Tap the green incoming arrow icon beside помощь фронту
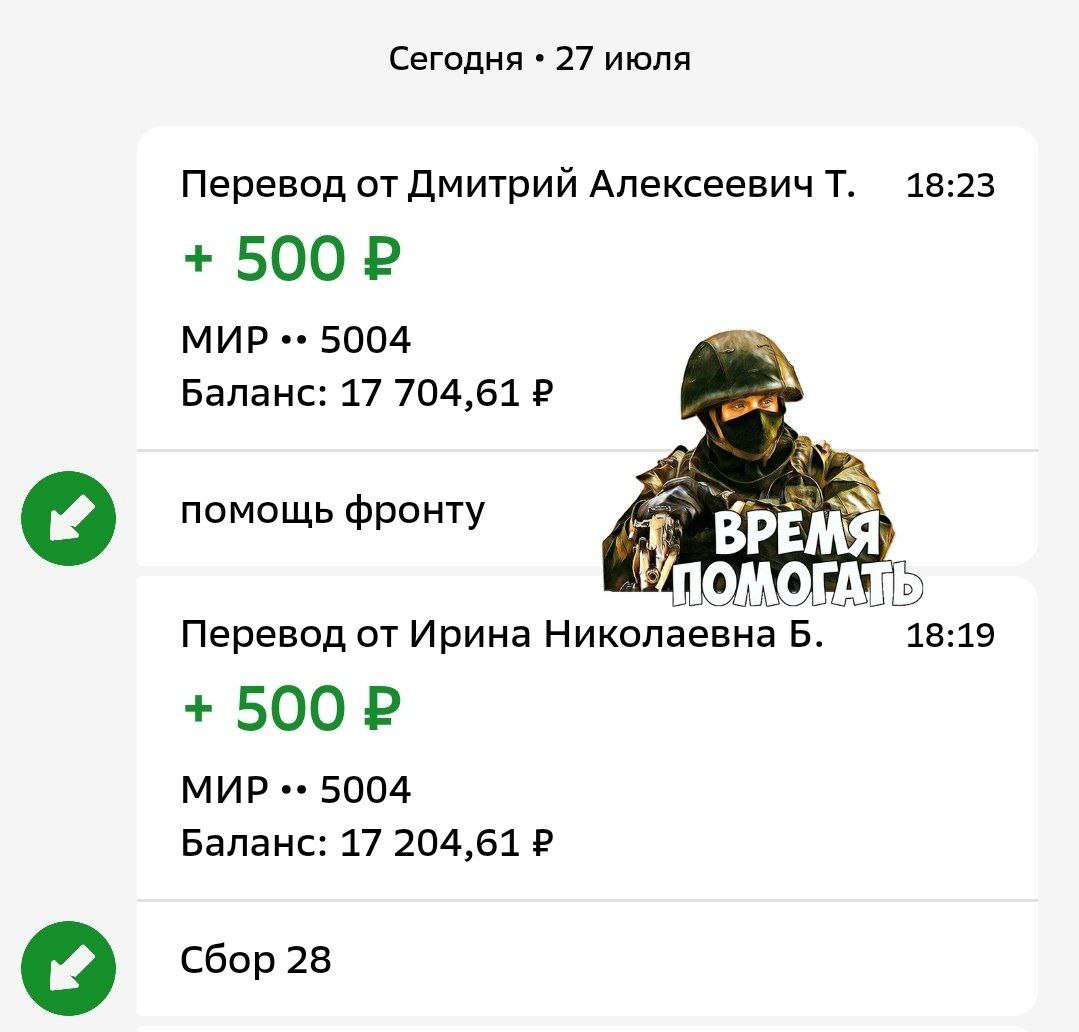 (69, 518)
